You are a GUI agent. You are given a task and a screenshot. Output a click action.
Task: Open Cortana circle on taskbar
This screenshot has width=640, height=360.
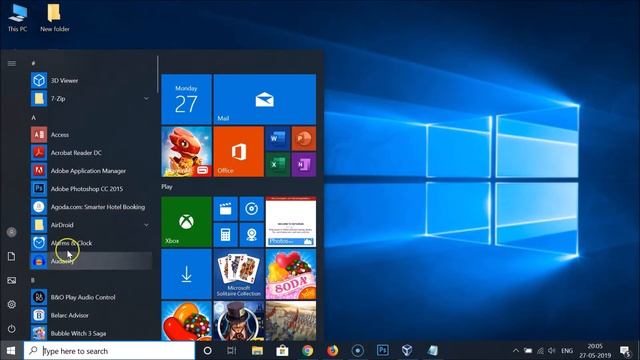(207, 351)
